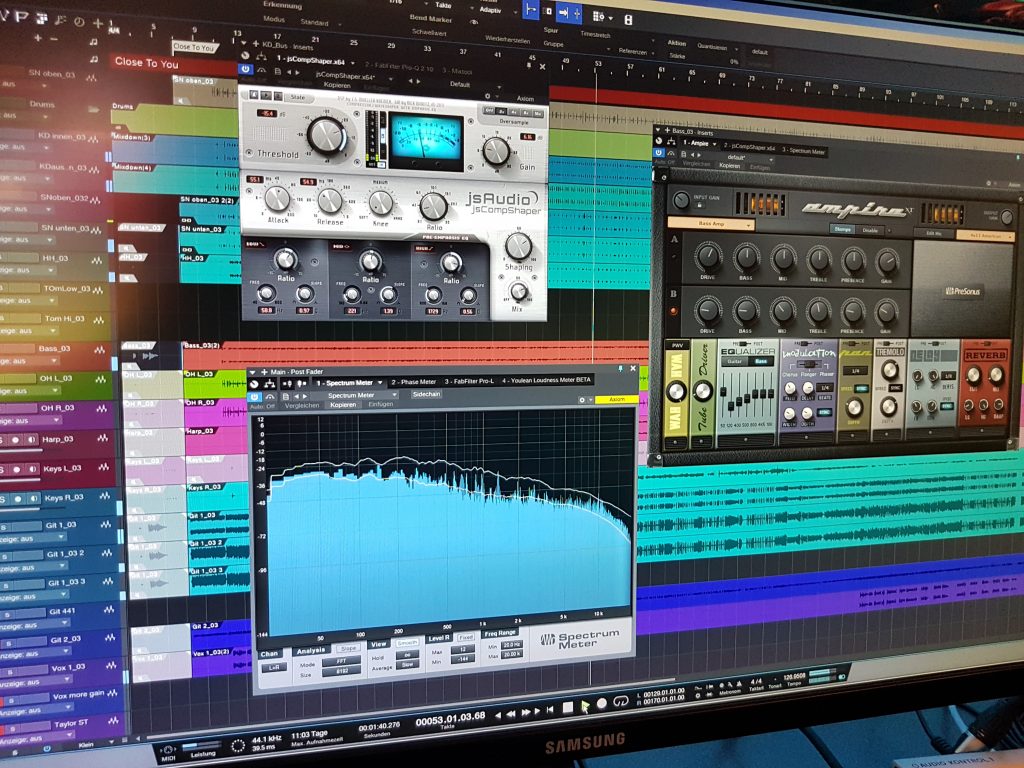Toggle the loop button in the transport bar
The image size is (1024, 768).
tap(621, 701)
